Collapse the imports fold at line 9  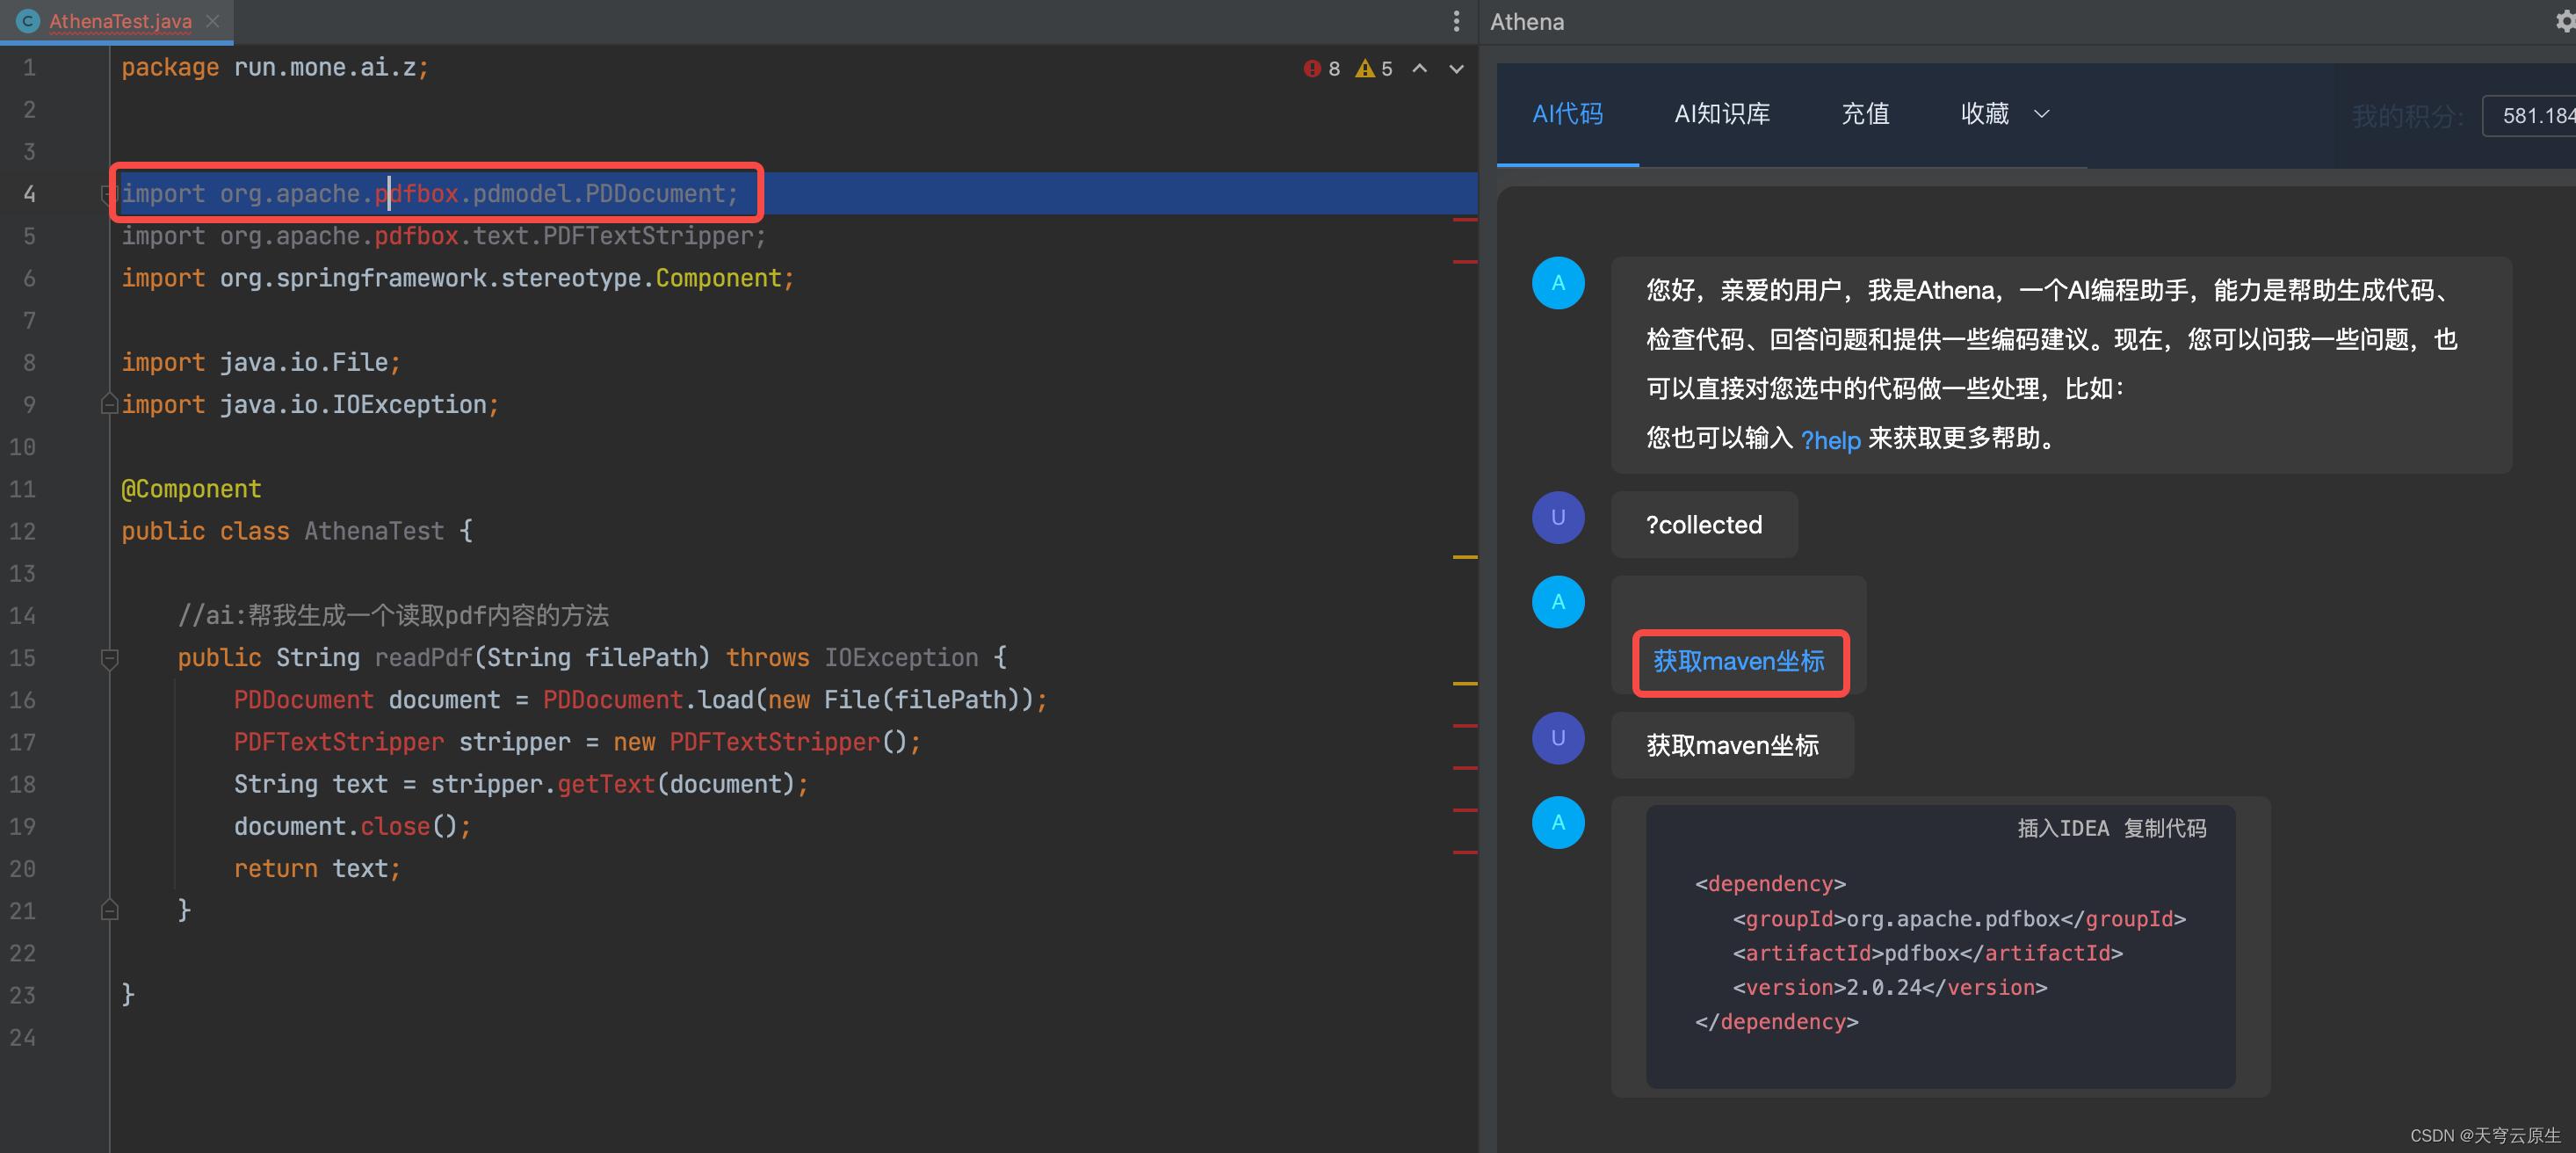point(109,404)
